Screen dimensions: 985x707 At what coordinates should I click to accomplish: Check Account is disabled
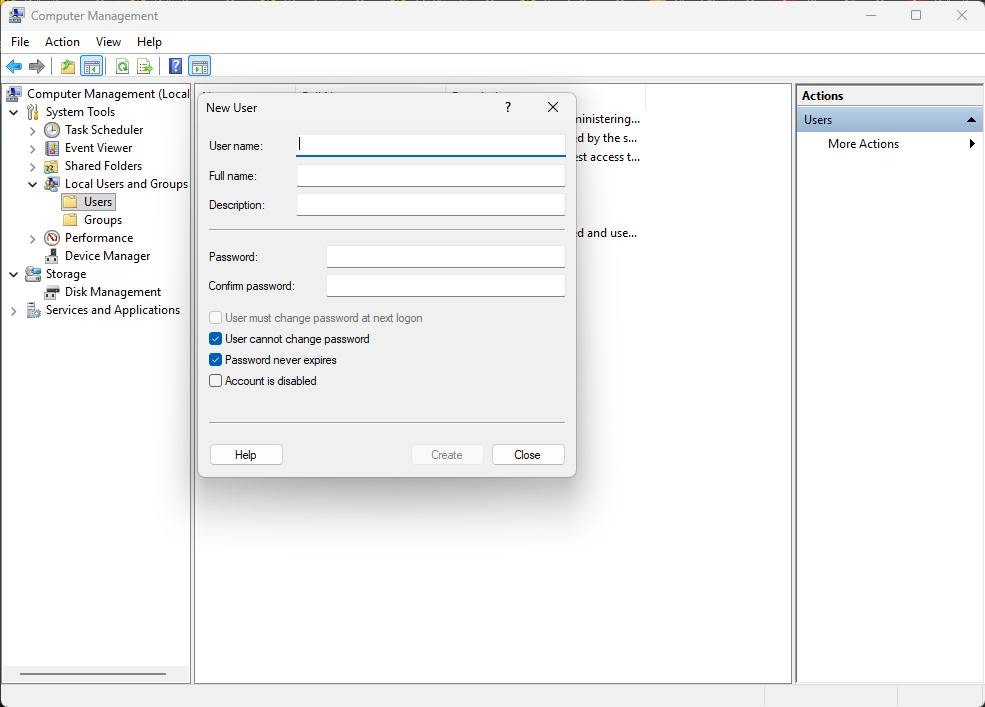pyautogui.click(x=215, y=381)
